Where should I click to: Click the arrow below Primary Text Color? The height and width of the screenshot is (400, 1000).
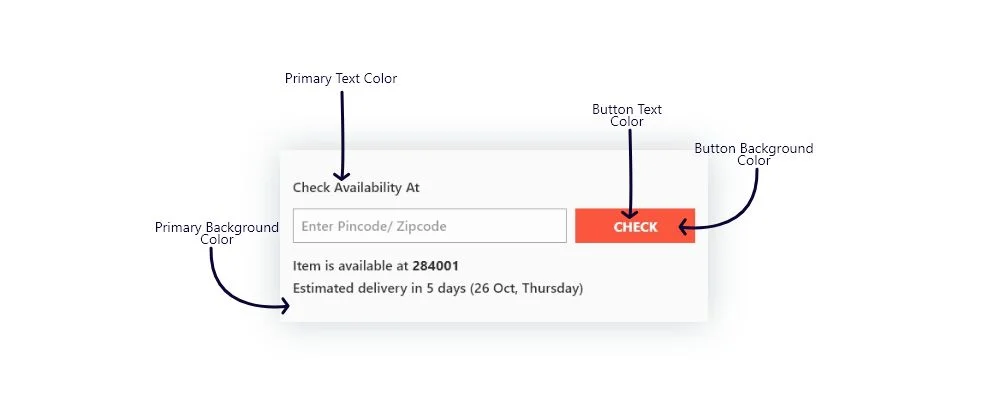[x=341, y=130]
